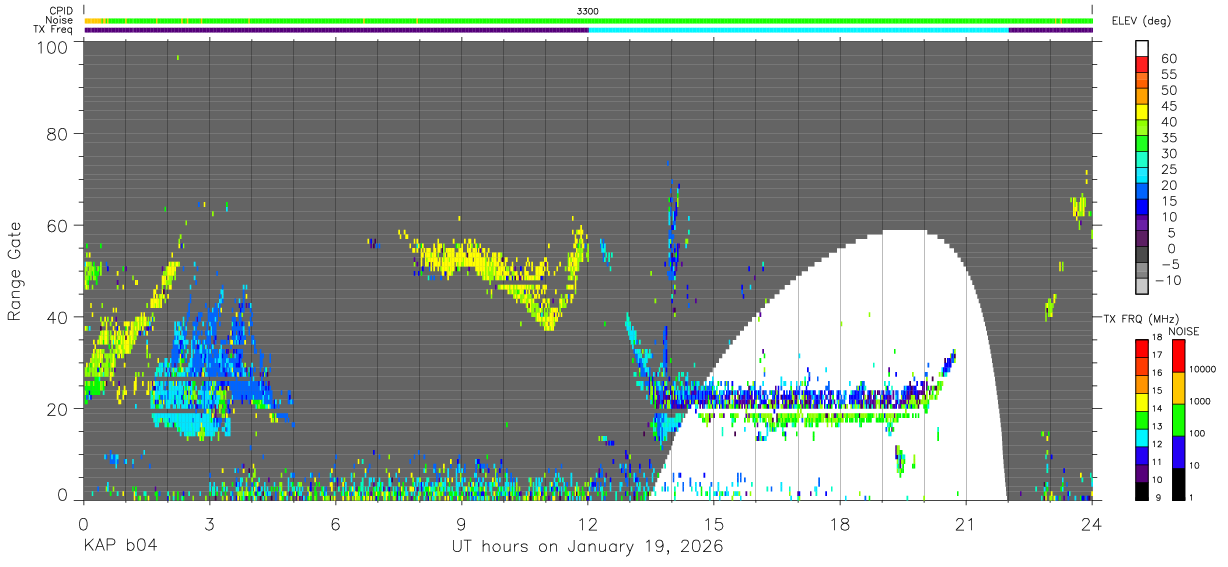Click the Range Gate axis title
This screenshot has width=1228, height=567.
pyautogui.click(x=15, y=270)
